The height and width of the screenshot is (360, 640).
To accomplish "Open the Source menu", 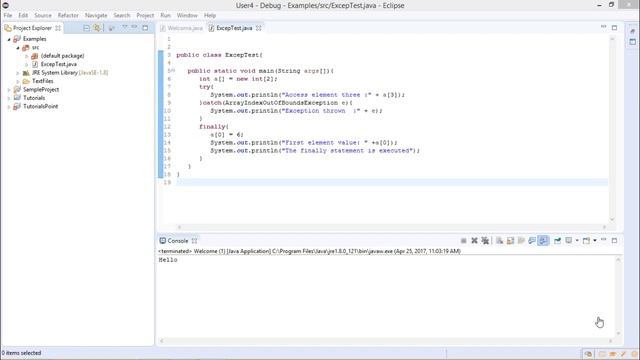I will pos(43,15).
